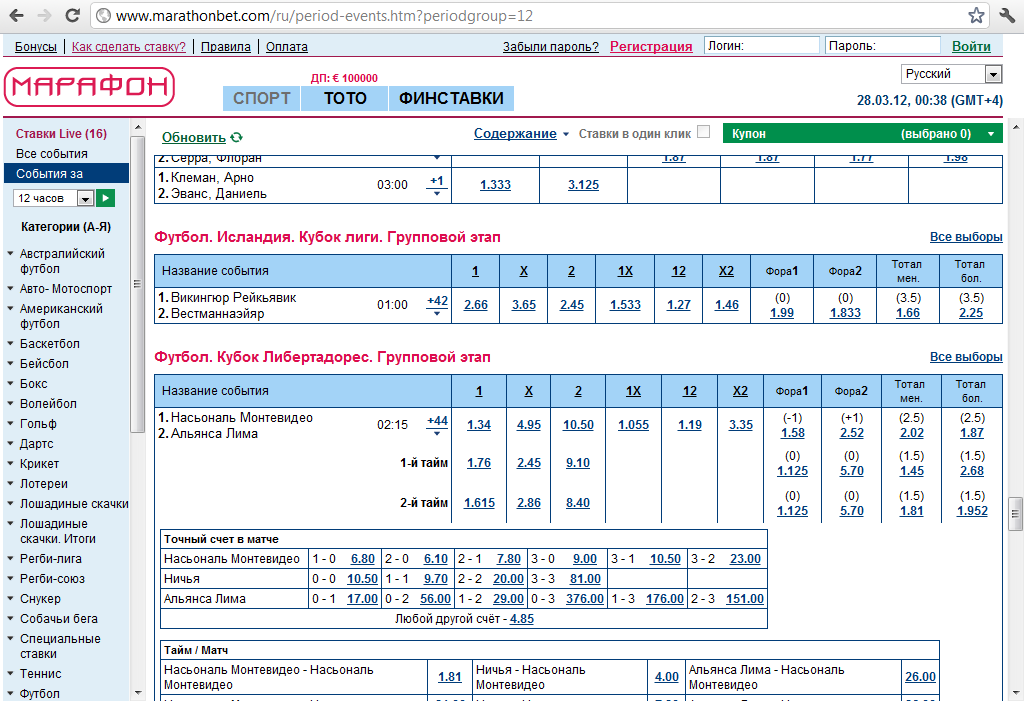Select odds 10.50 for Альянса Лима win

coord(578,425)
